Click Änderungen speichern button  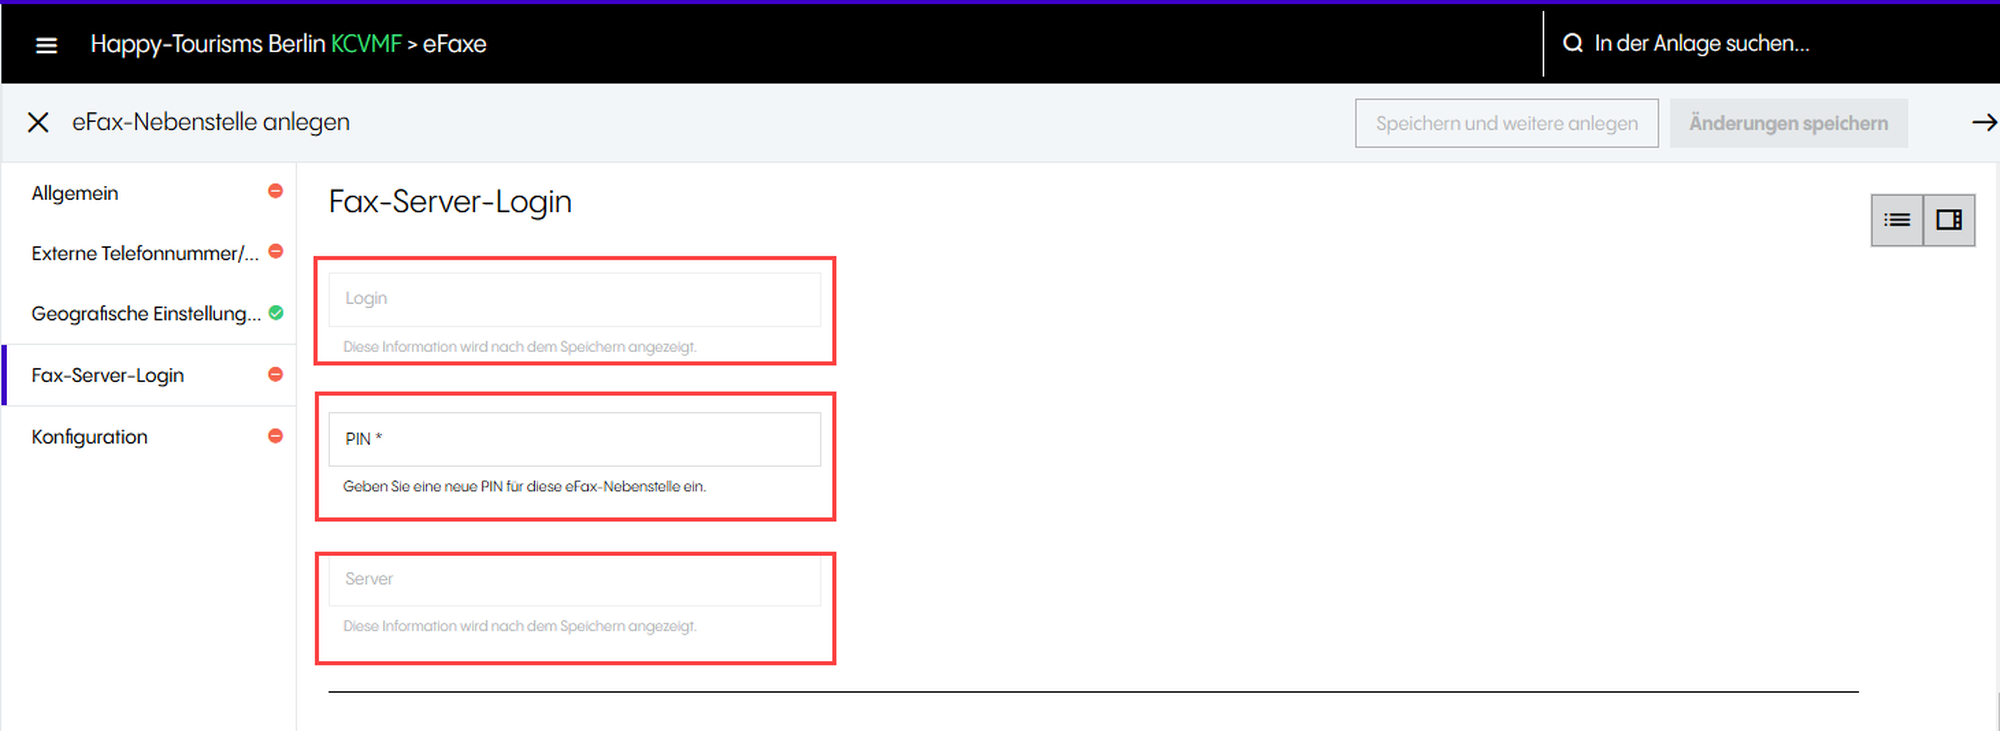point(1788,123)
